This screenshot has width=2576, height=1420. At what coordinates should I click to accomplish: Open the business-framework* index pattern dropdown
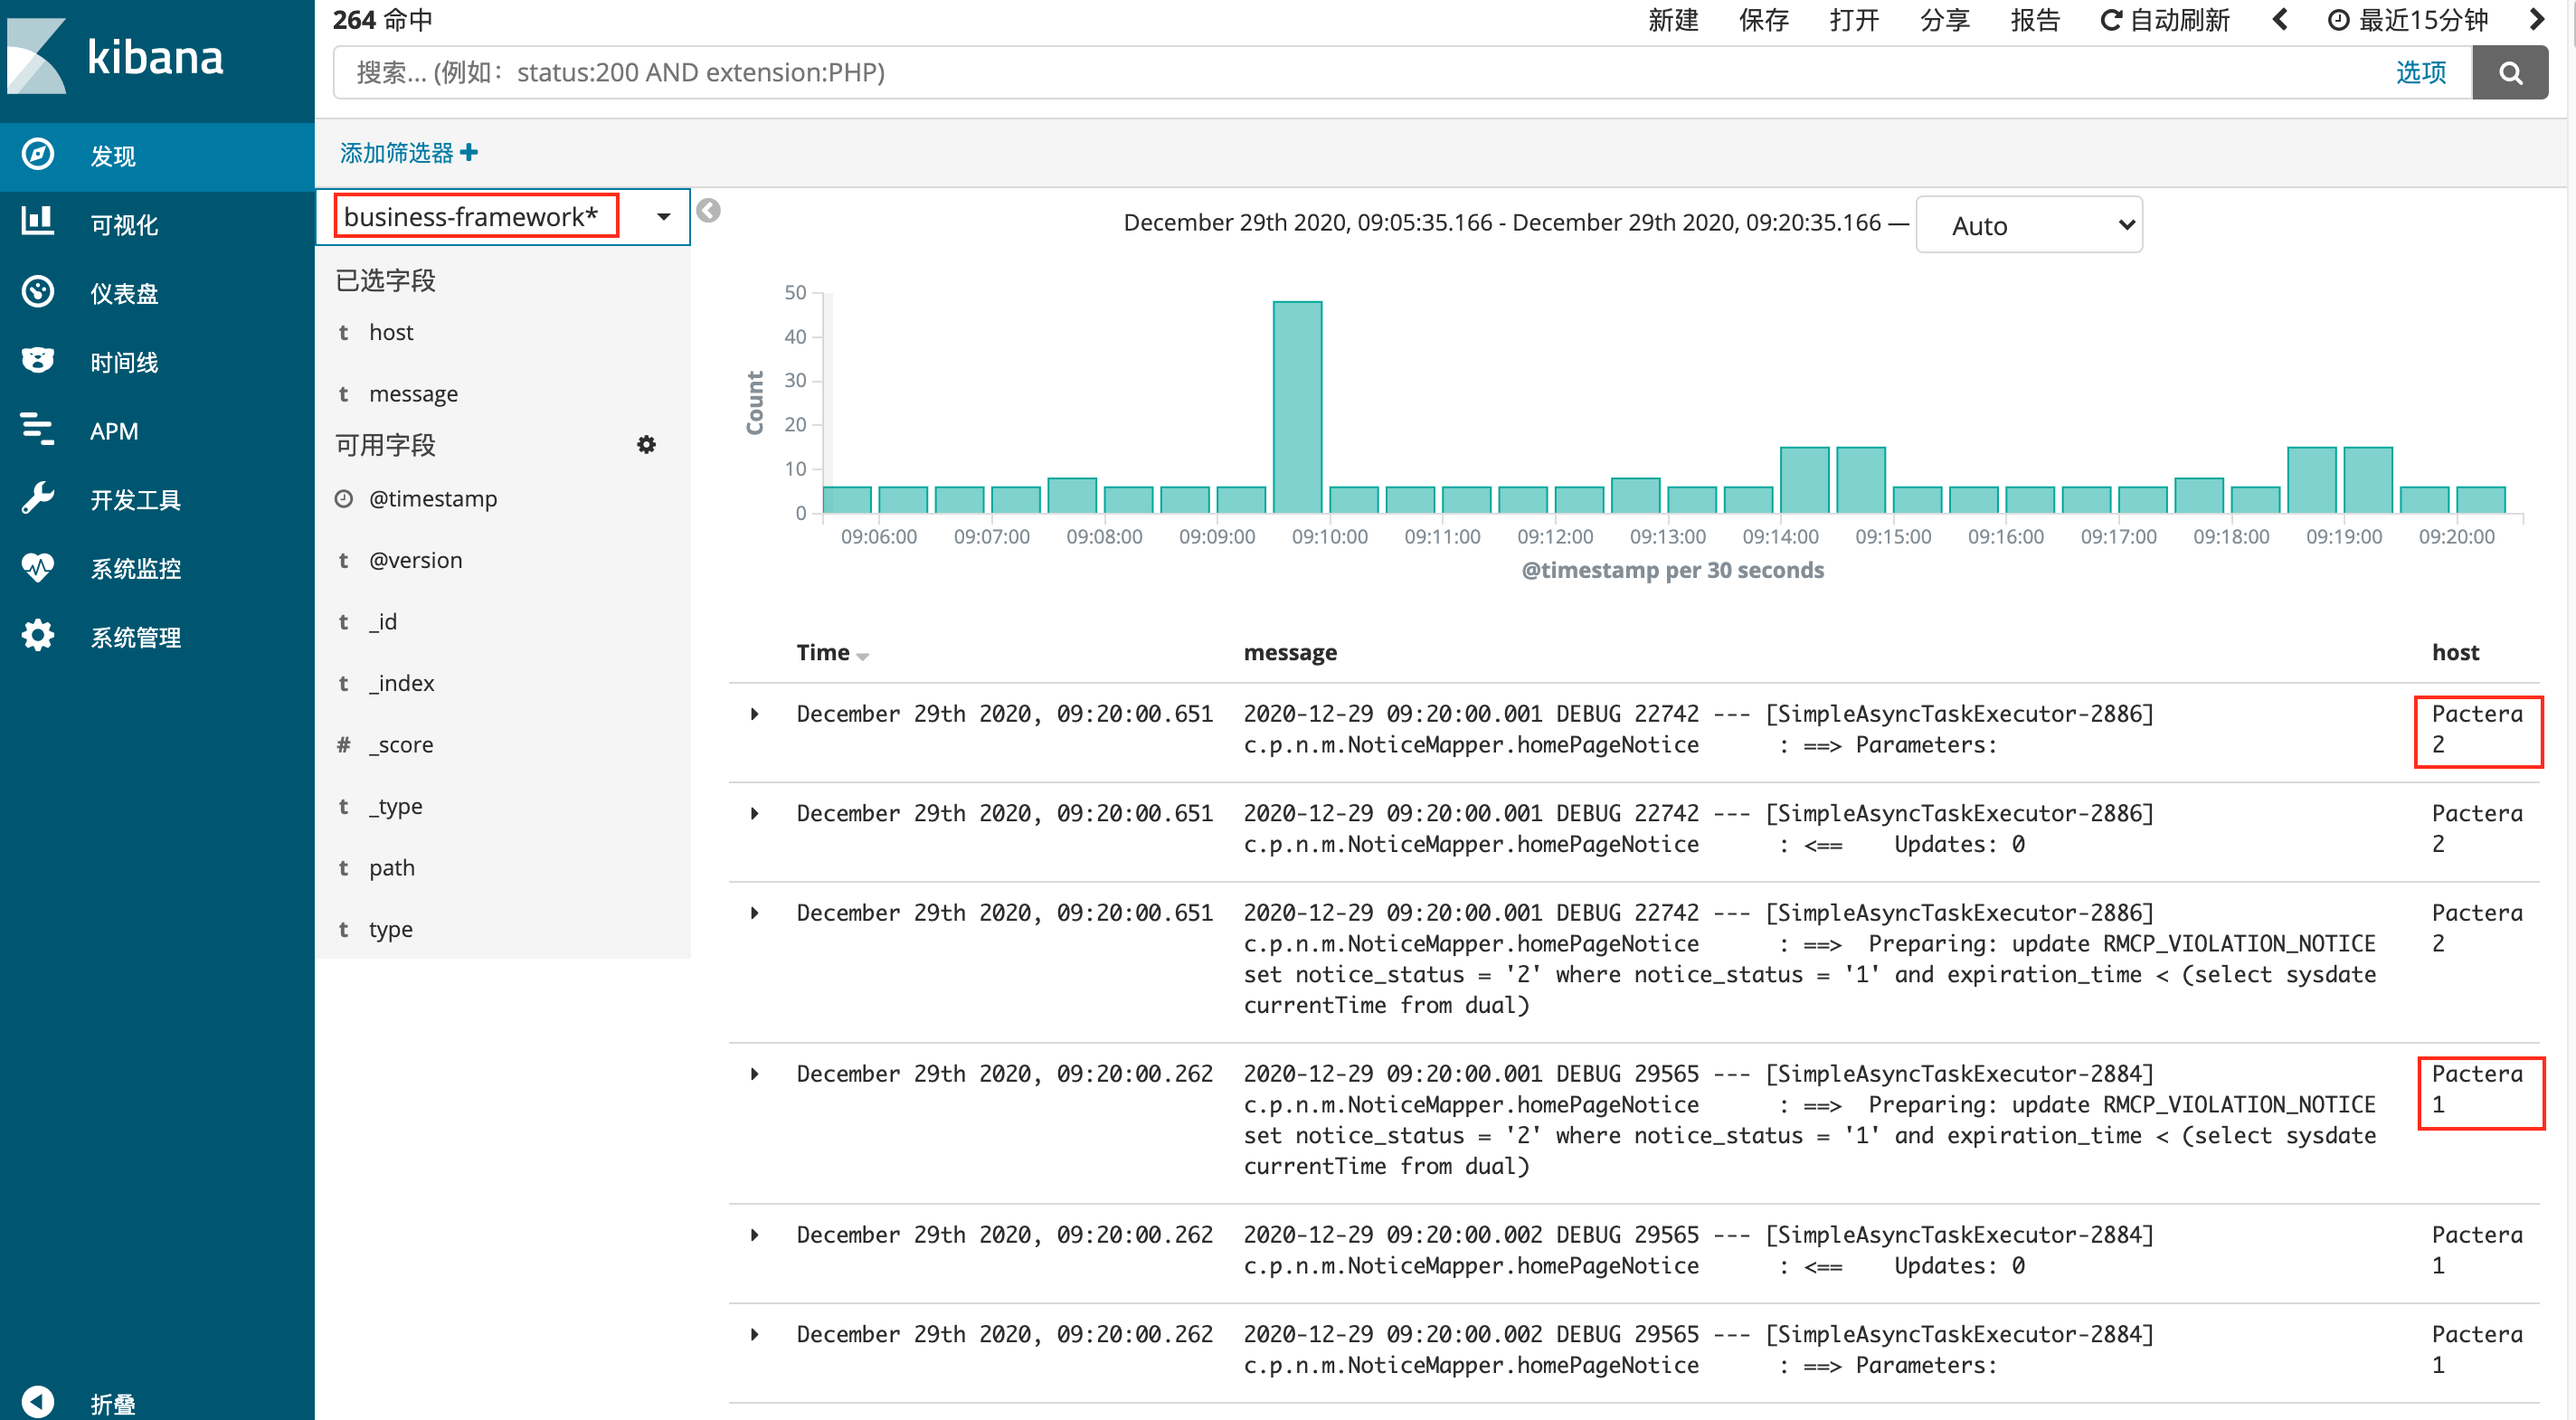[x=503, y=216]
